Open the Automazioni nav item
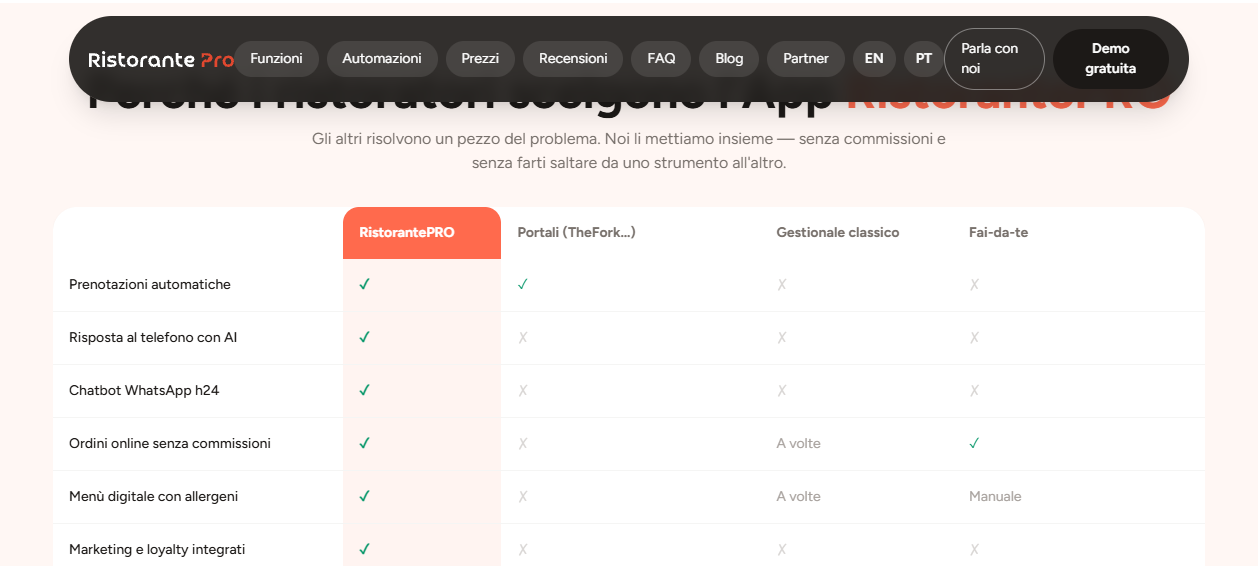The height and width of the screenshot is (566, 1258). pos(382,59)
